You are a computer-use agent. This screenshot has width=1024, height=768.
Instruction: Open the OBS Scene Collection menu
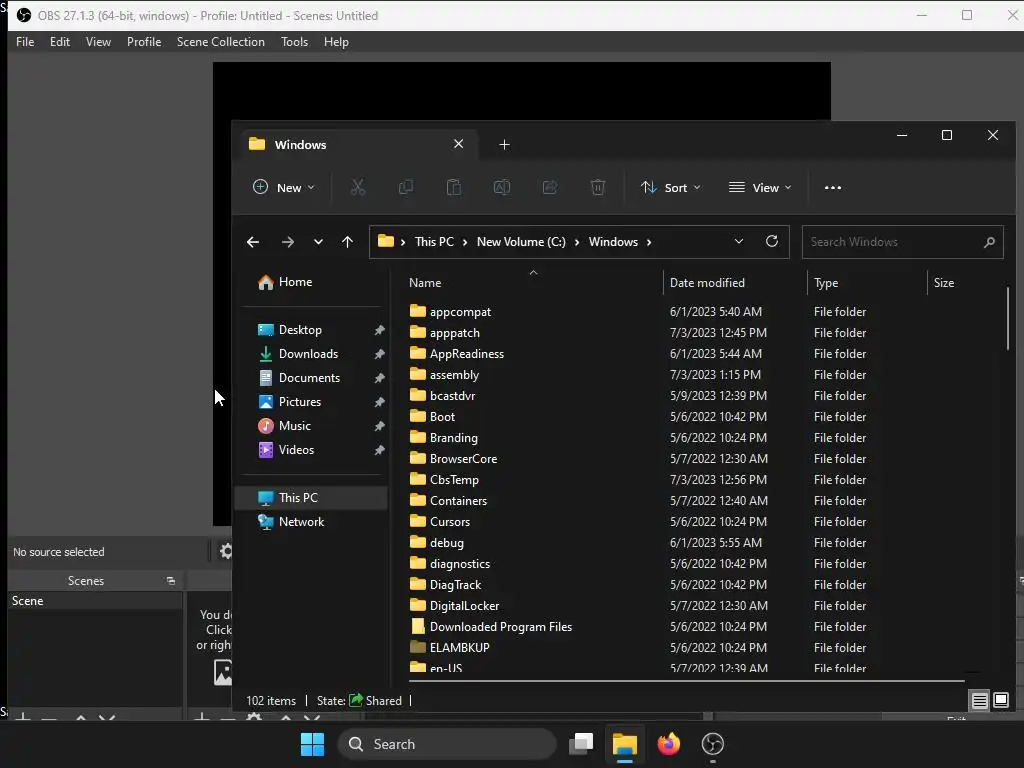pyautogui.click(x=221, y=42)
